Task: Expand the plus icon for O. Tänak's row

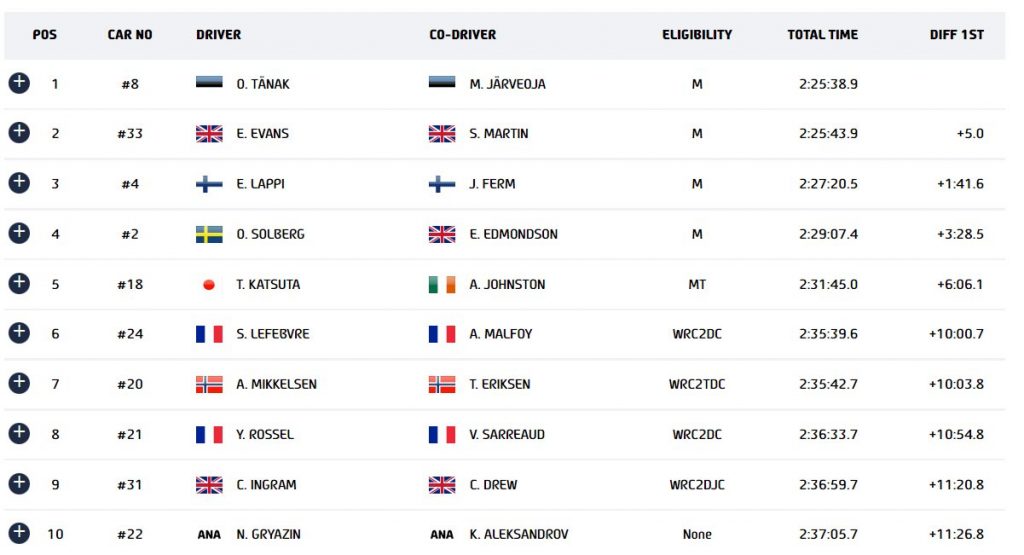Action: pyautogui.click(x=19, y=83)
